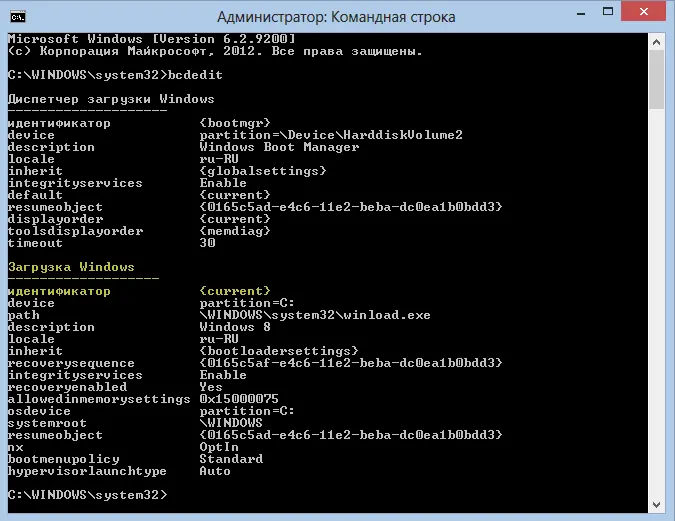Open the cmd system menu icon

18,17
